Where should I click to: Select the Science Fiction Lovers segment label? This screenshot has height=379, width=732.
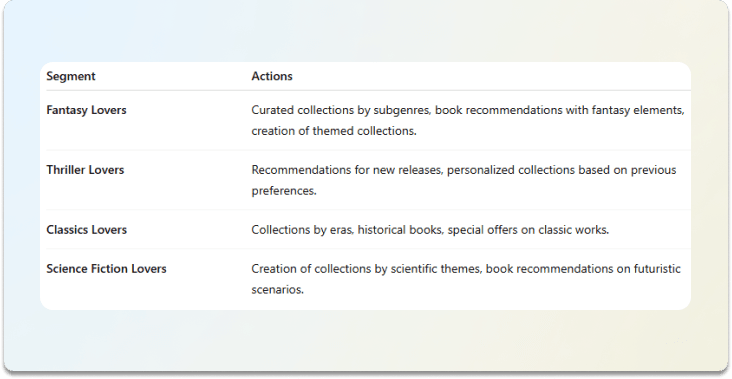(106, 269)
